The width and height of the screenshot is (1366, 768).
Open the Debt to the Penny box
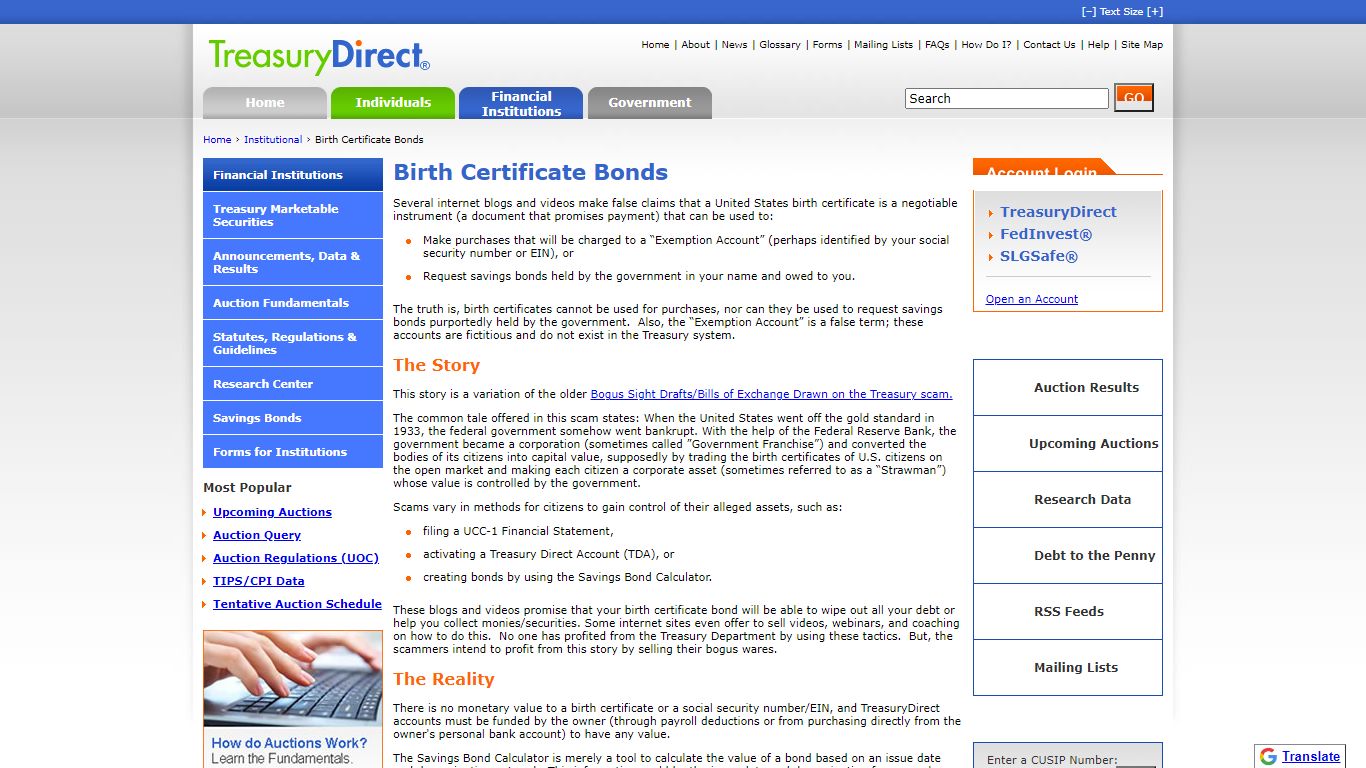click(x=1068, y=555)
